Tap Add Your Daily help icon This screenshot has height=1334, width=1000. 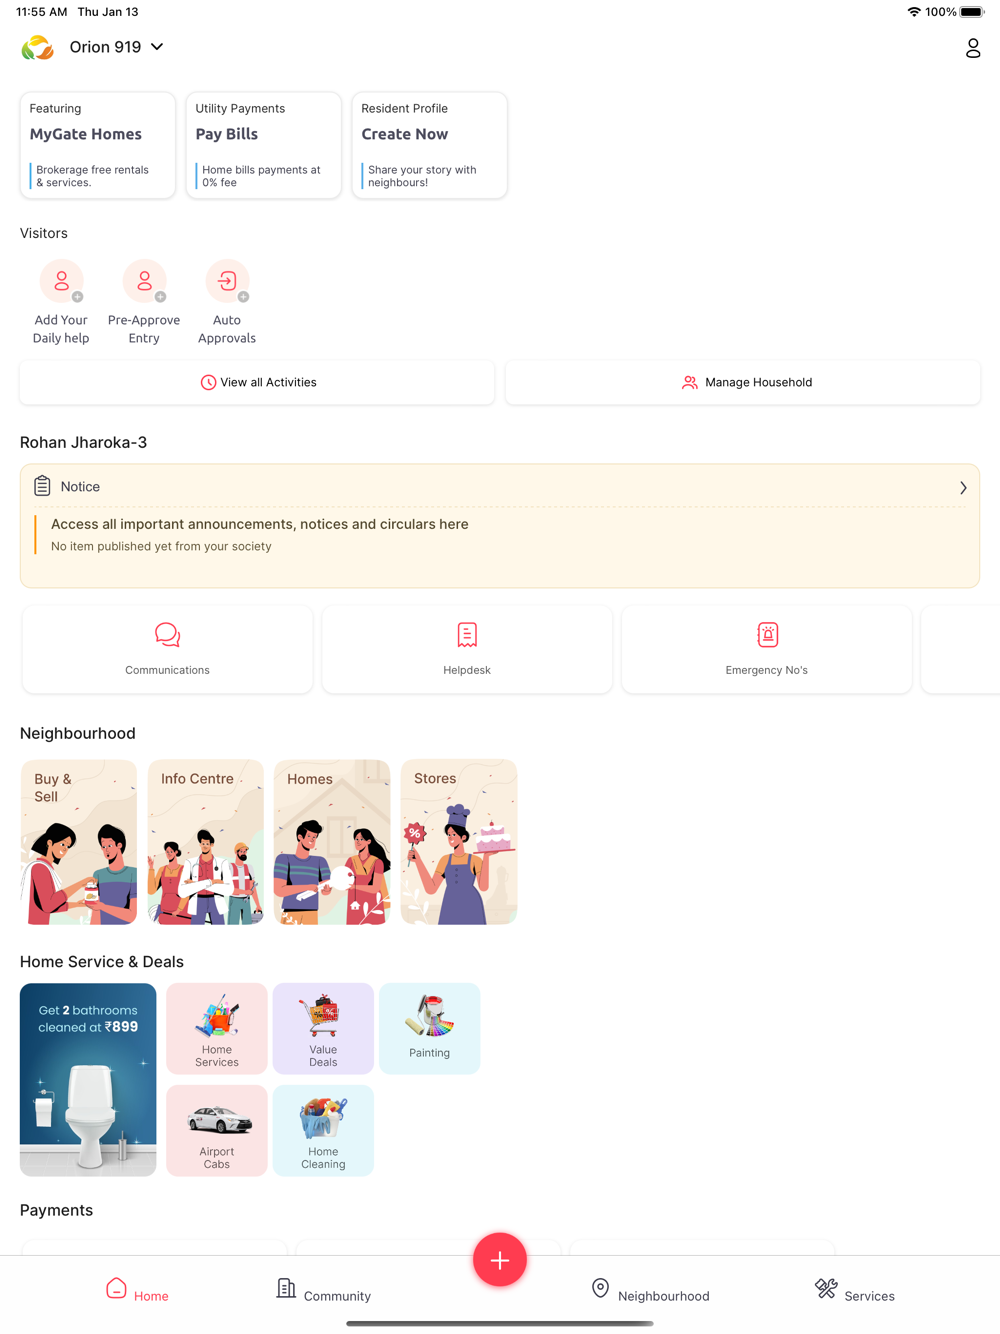pyautogui.click(x=62, y=281)
